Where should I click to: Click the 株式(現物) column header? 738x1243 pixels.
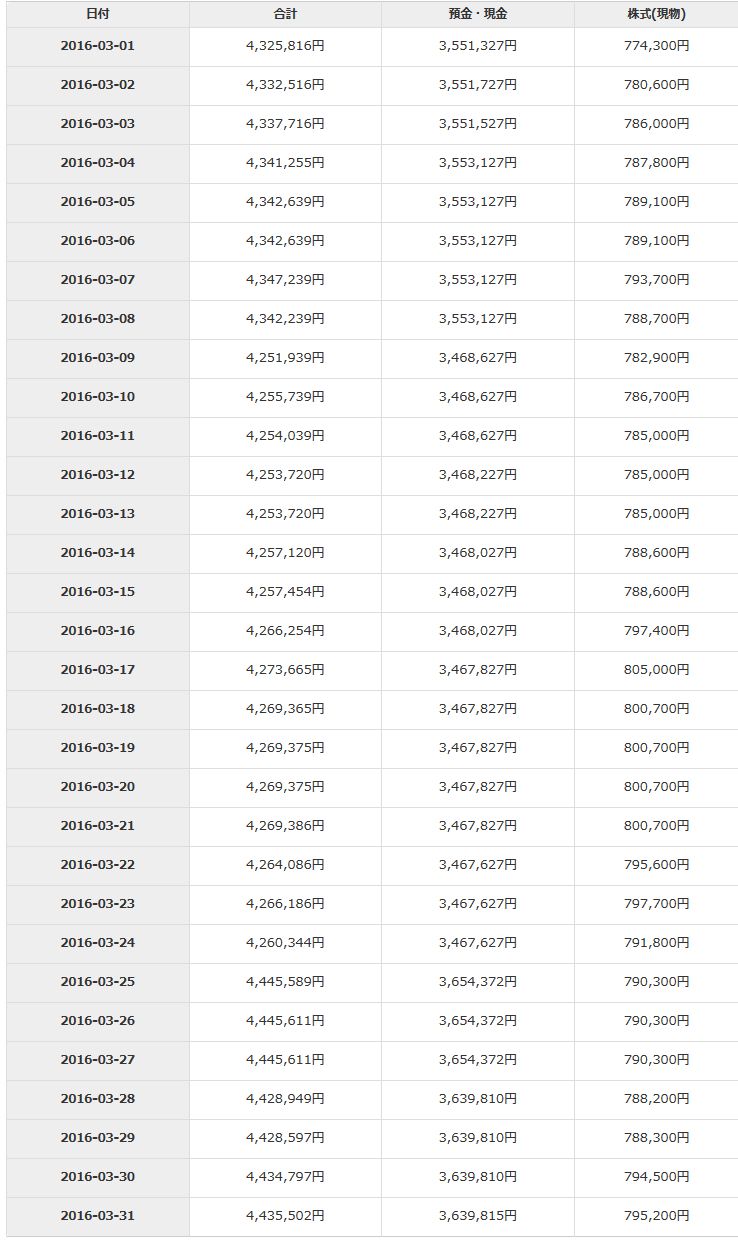[x=657, y=14]
